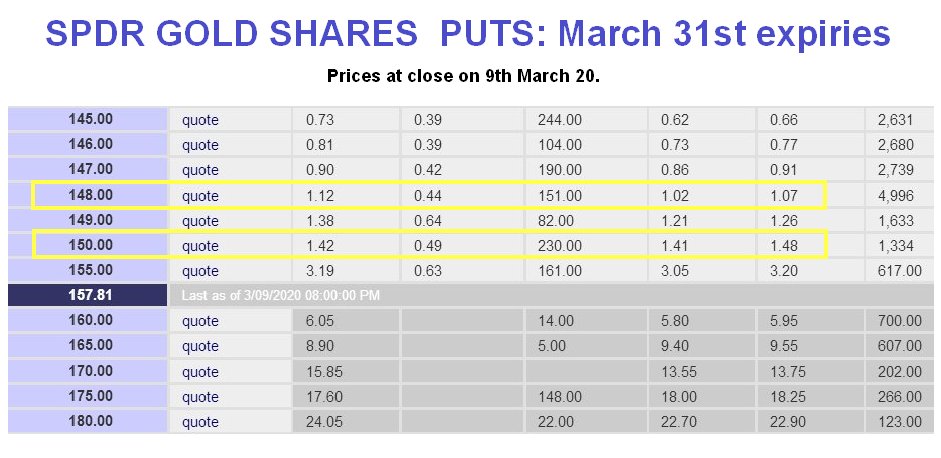Open the quote link for strike 180.00
Image resolution: width=941 pixels, height=458 pixels.
[x=200, y=422]
